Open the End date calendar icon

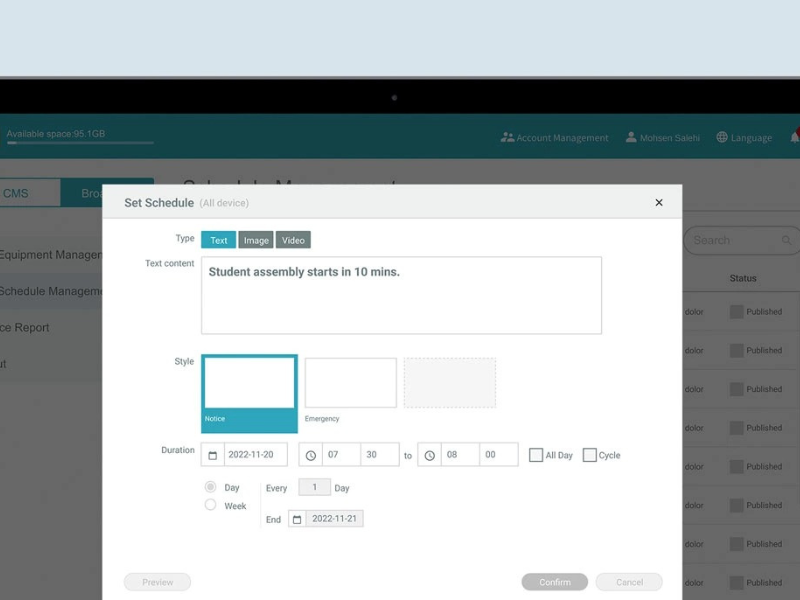pyautogui.click(x=297, y=519)
